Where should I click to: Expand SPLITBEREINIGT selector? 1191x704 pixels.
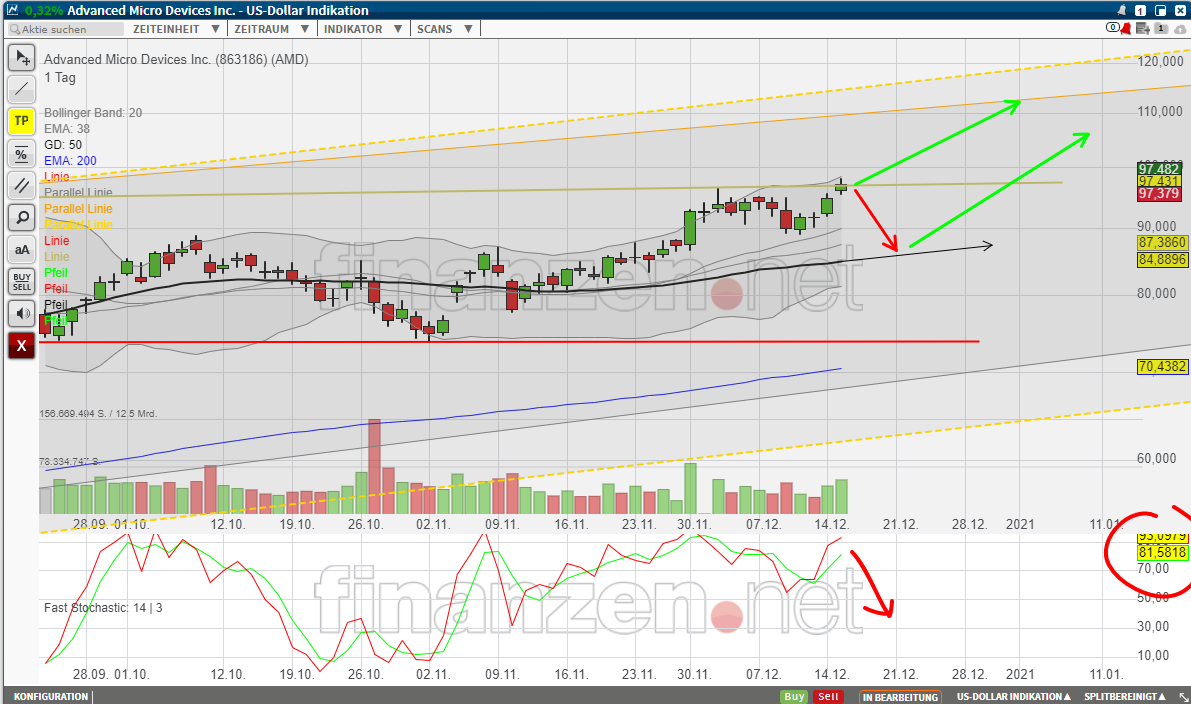tap(1125, 696)
